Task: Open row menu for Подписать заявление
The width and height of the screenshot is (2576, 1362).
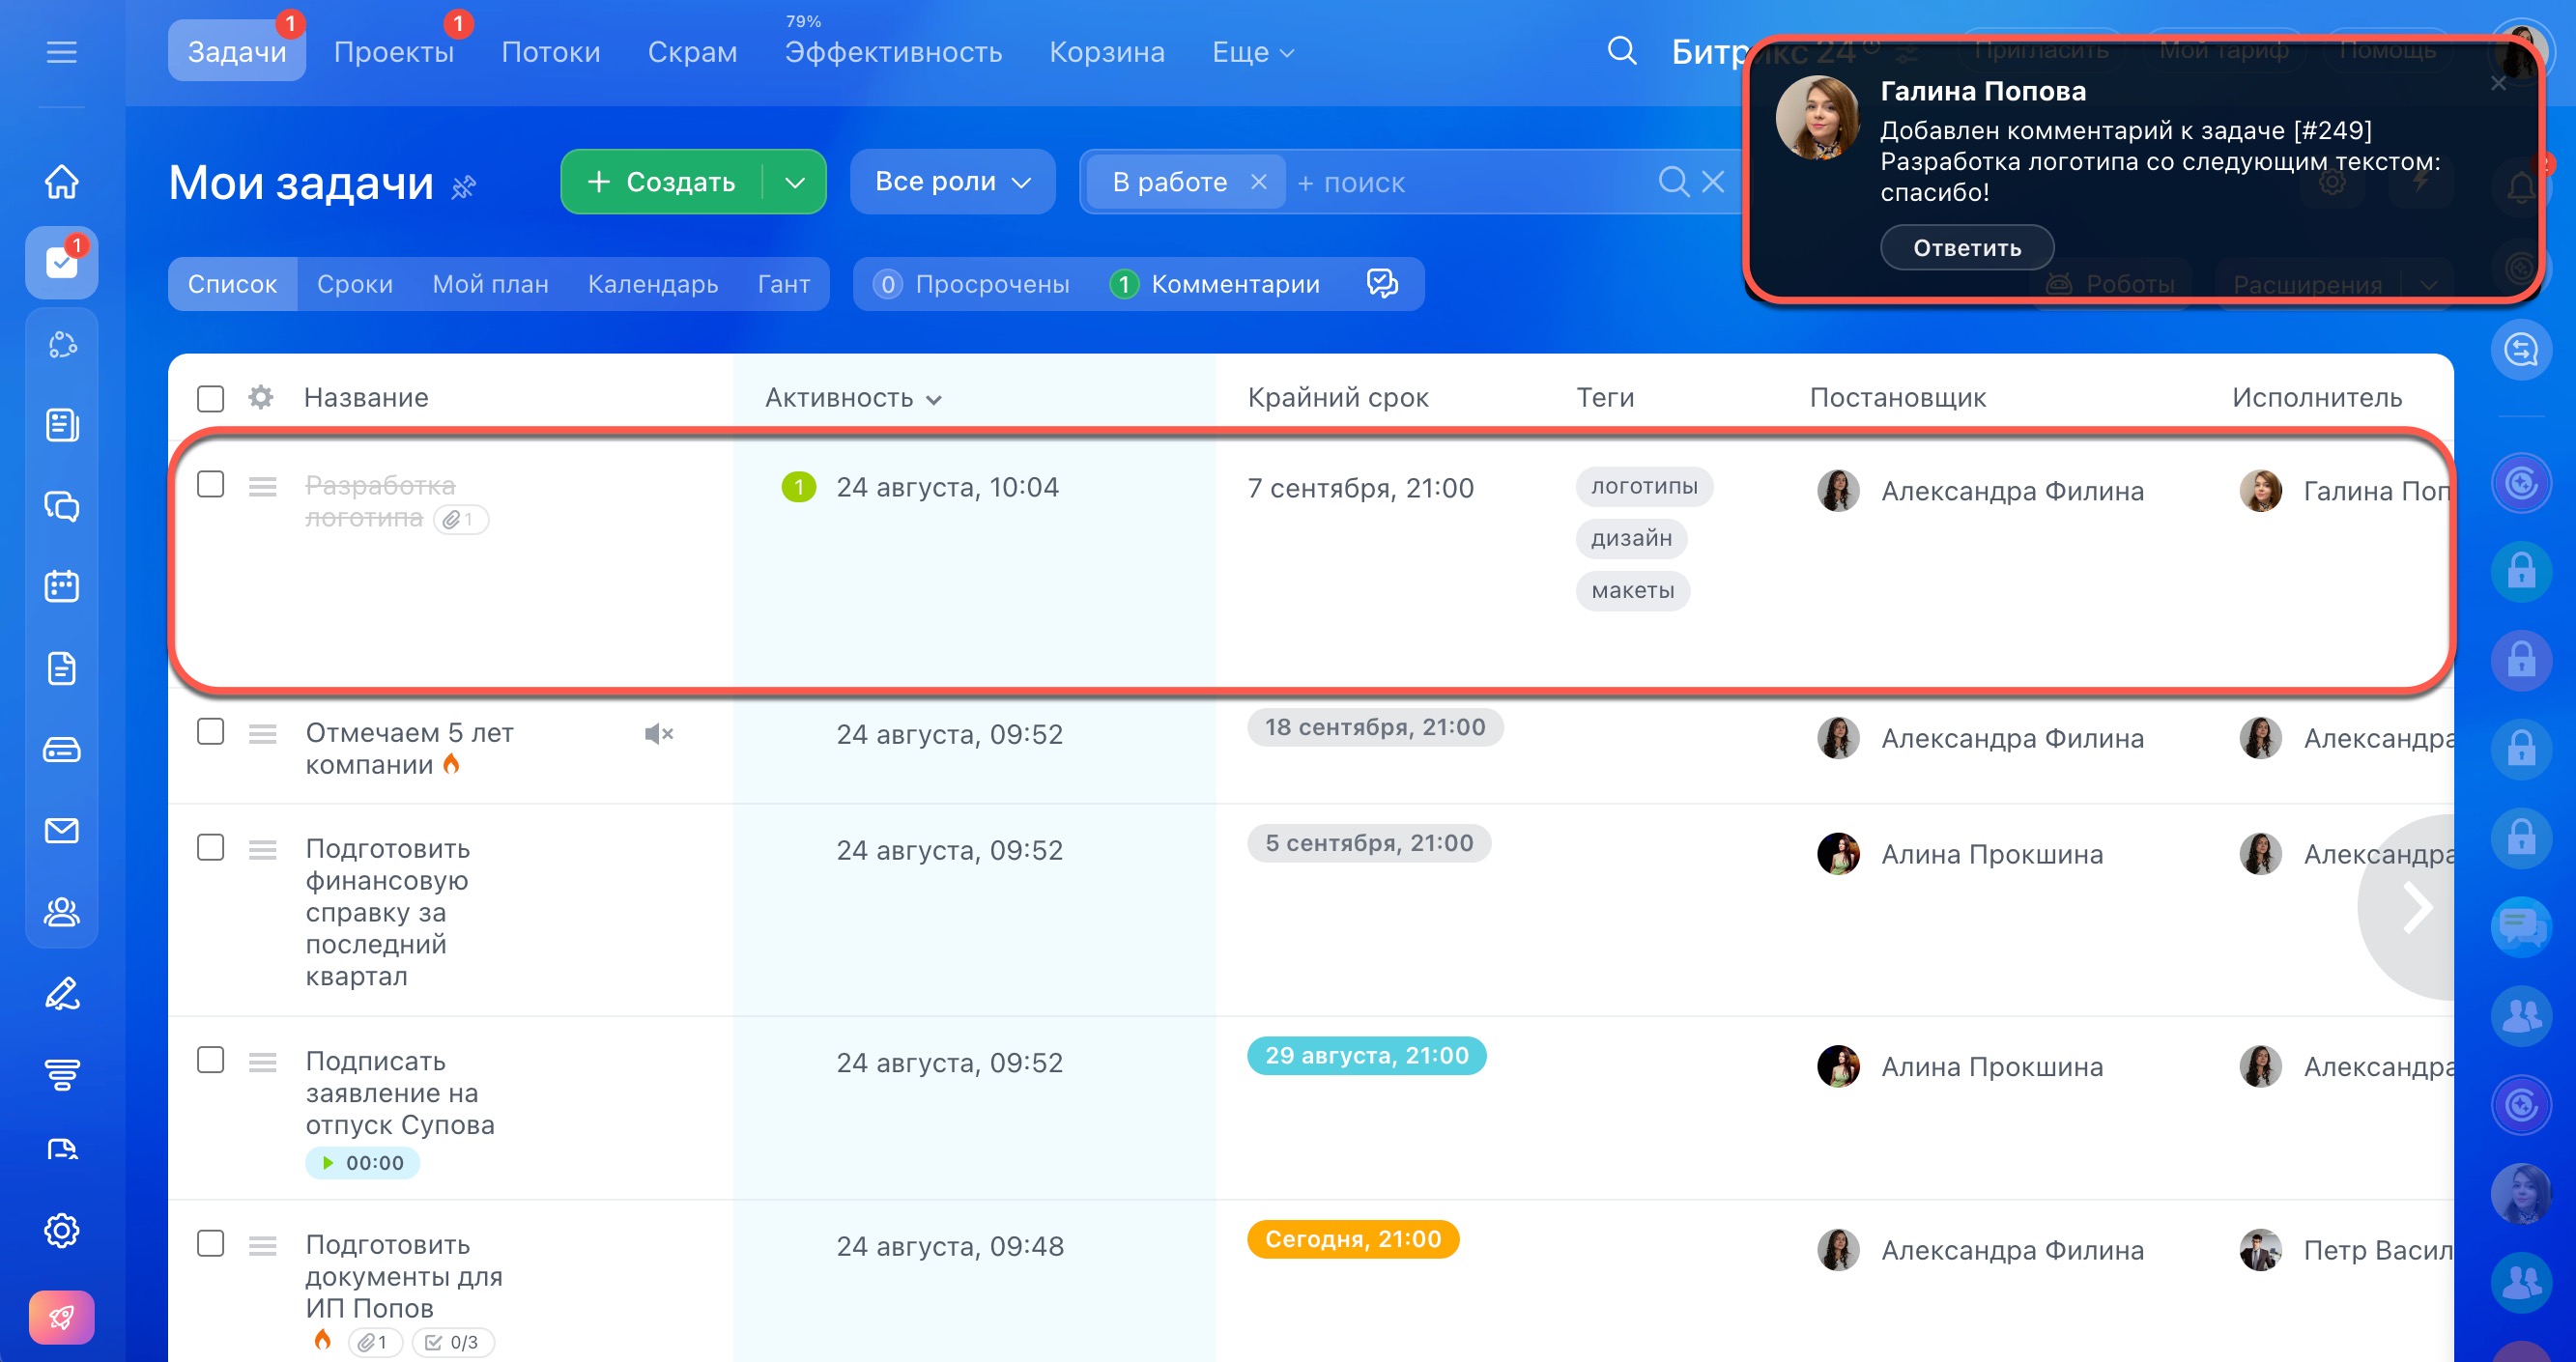Action: (x=263, y=1062)
